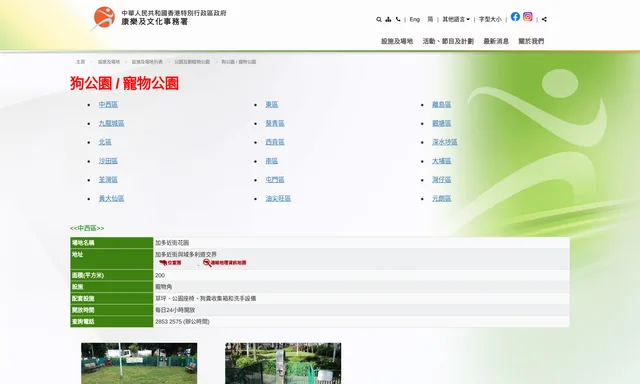Image resolution: width=640 pixels, height=384 pixels.
Task: Open the second photo with handwashing station
Action: [283, 363]
